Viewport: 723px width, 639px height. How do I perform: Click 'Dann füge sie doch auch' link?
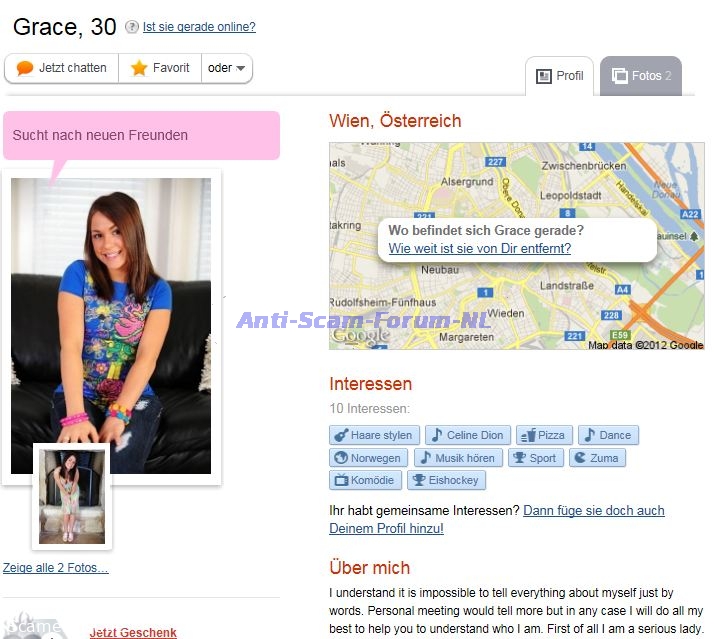(594, 510)
